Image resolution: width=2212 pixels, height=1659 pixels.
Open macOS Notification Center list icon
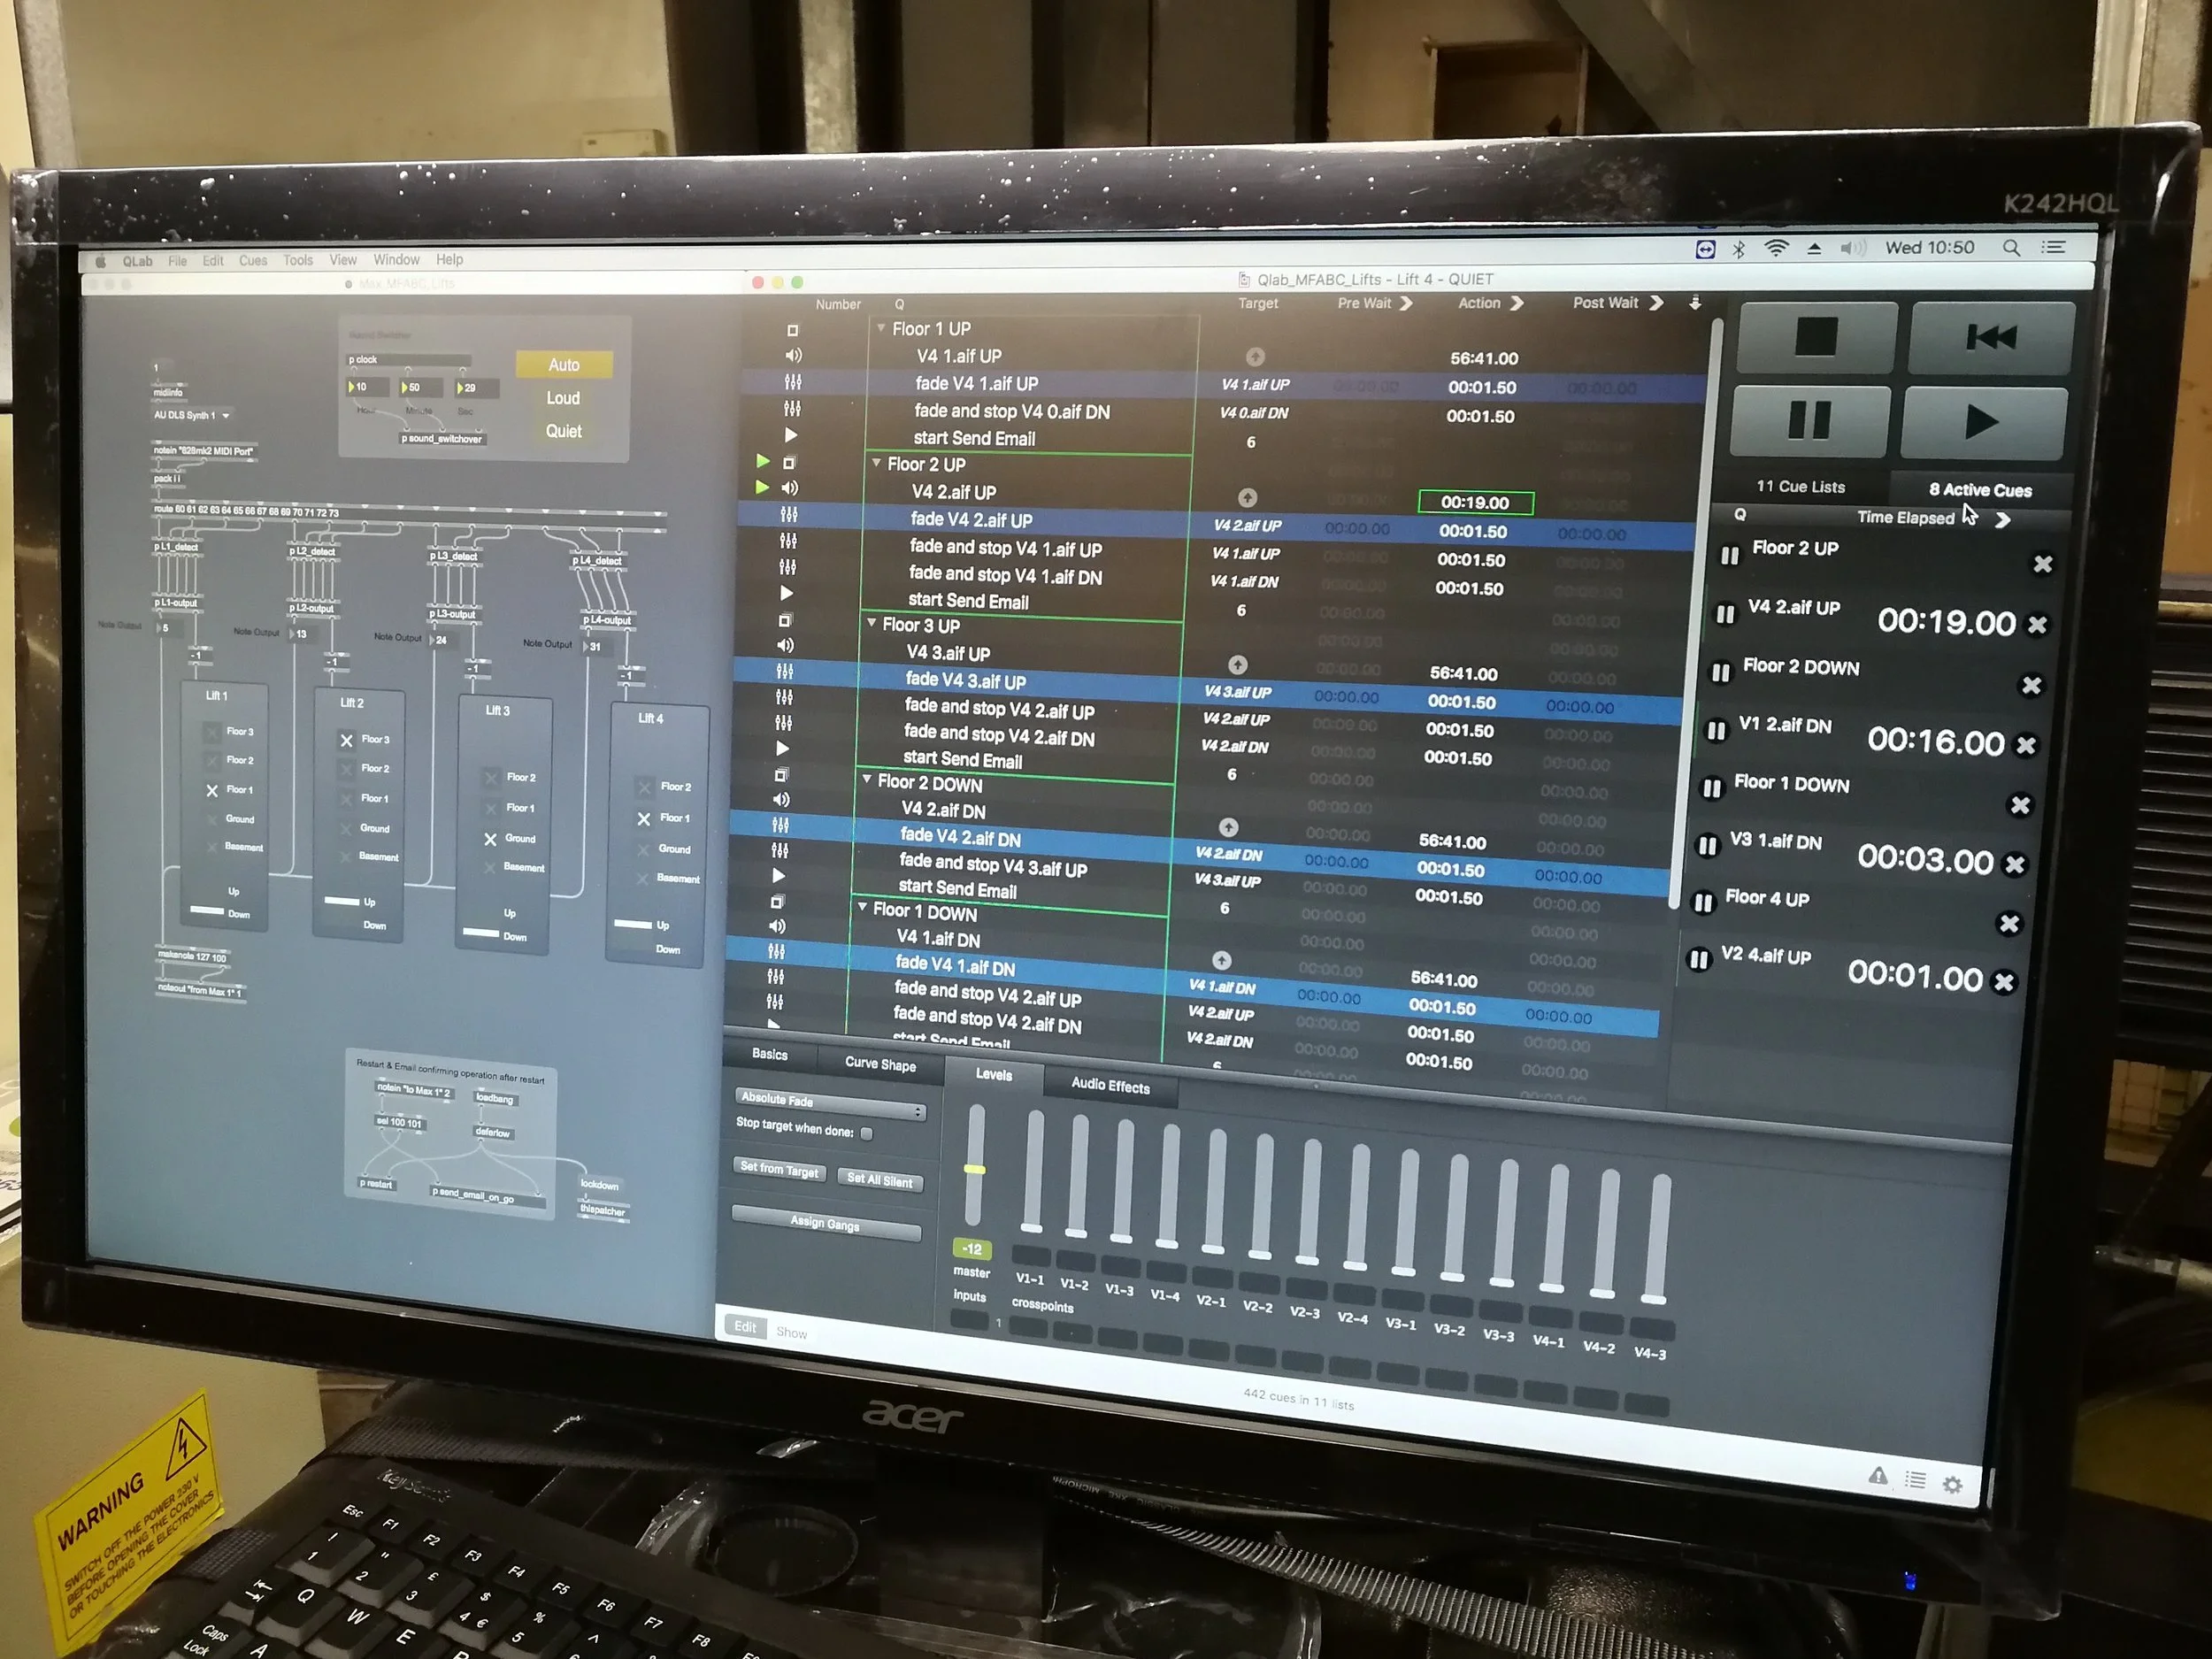pos(2053,247)
